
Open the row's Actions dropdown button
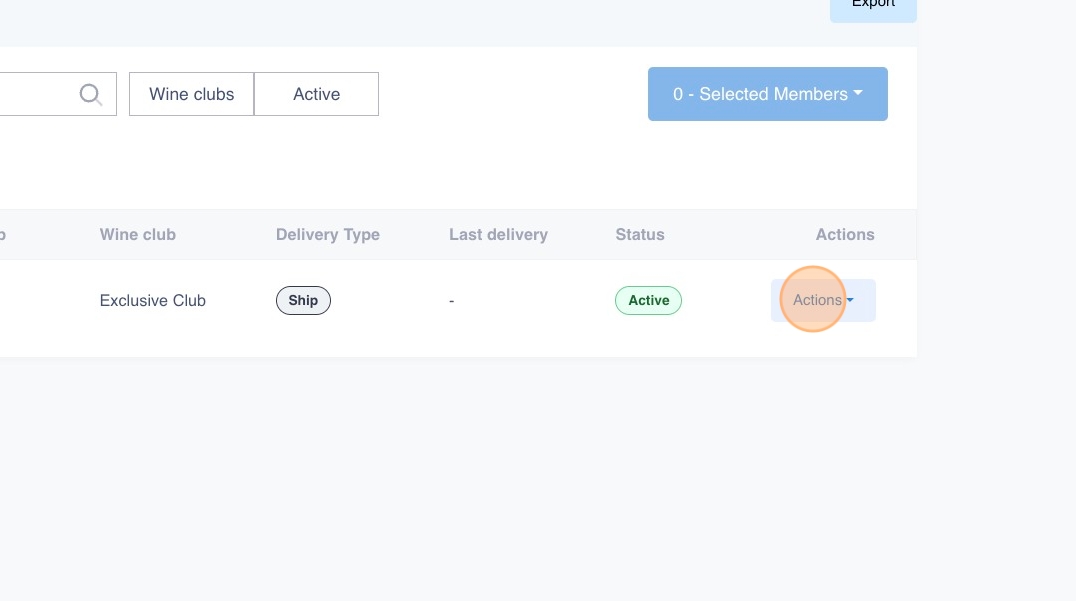[x=817, y=300]
